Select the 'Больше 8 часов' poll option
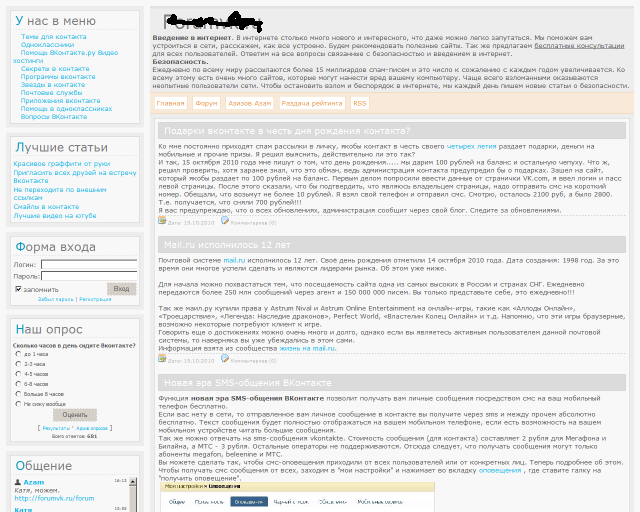Viewport: 640px width, 512px height. [20, 393]
